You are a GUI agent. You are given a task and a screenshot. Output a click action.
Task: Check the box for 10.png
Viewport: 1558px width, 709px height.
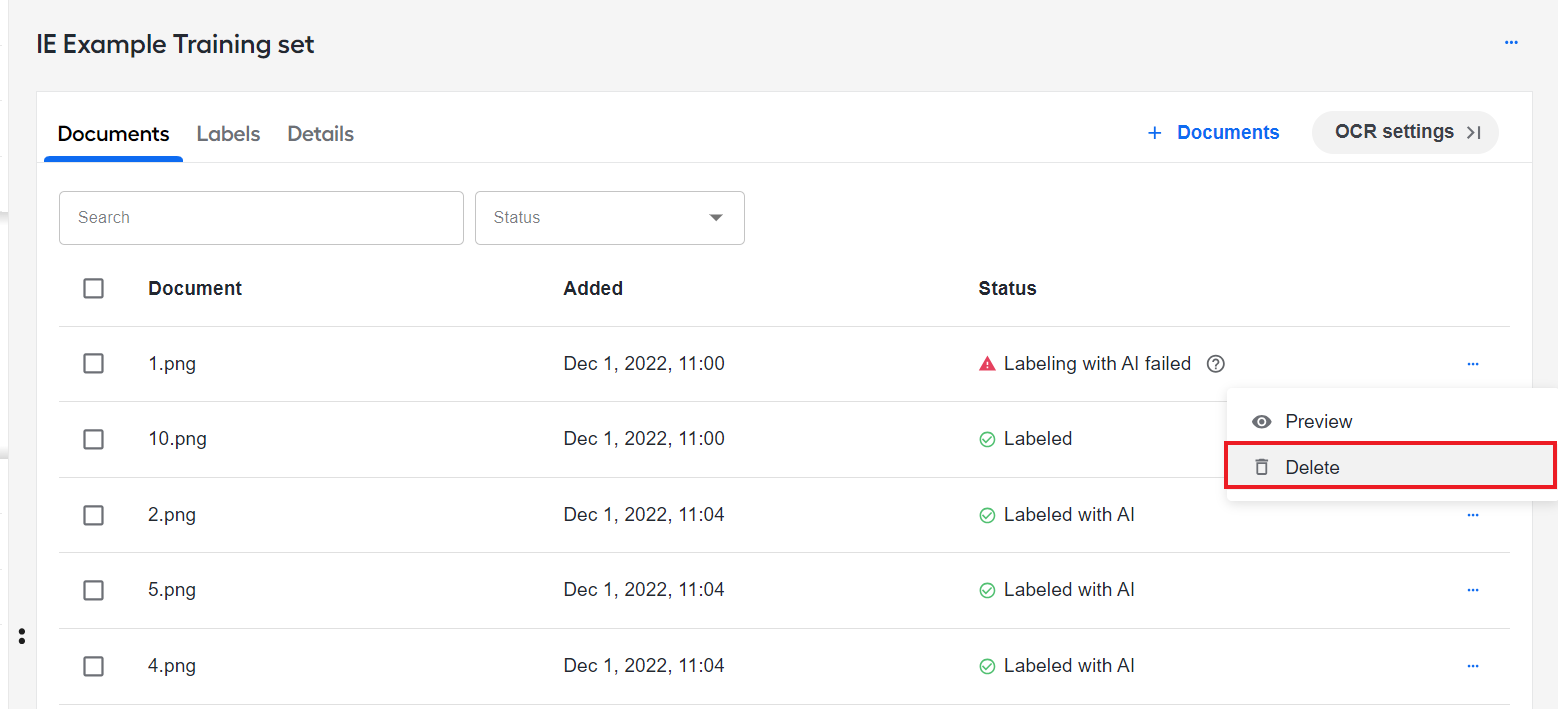[x=93, y=439]
